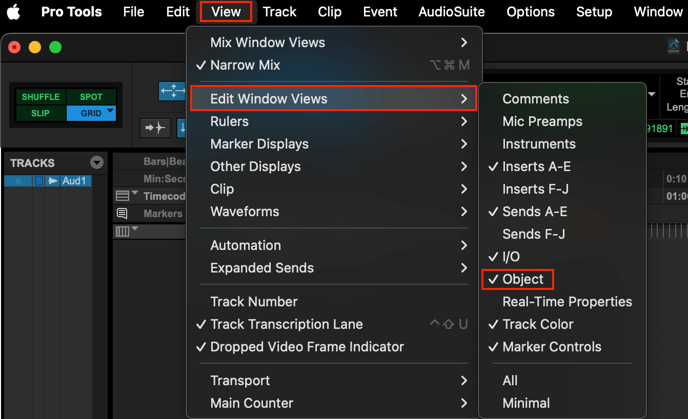
Task: Click the zoom toggle arrows icon
Action: click(x=172, y=92)
